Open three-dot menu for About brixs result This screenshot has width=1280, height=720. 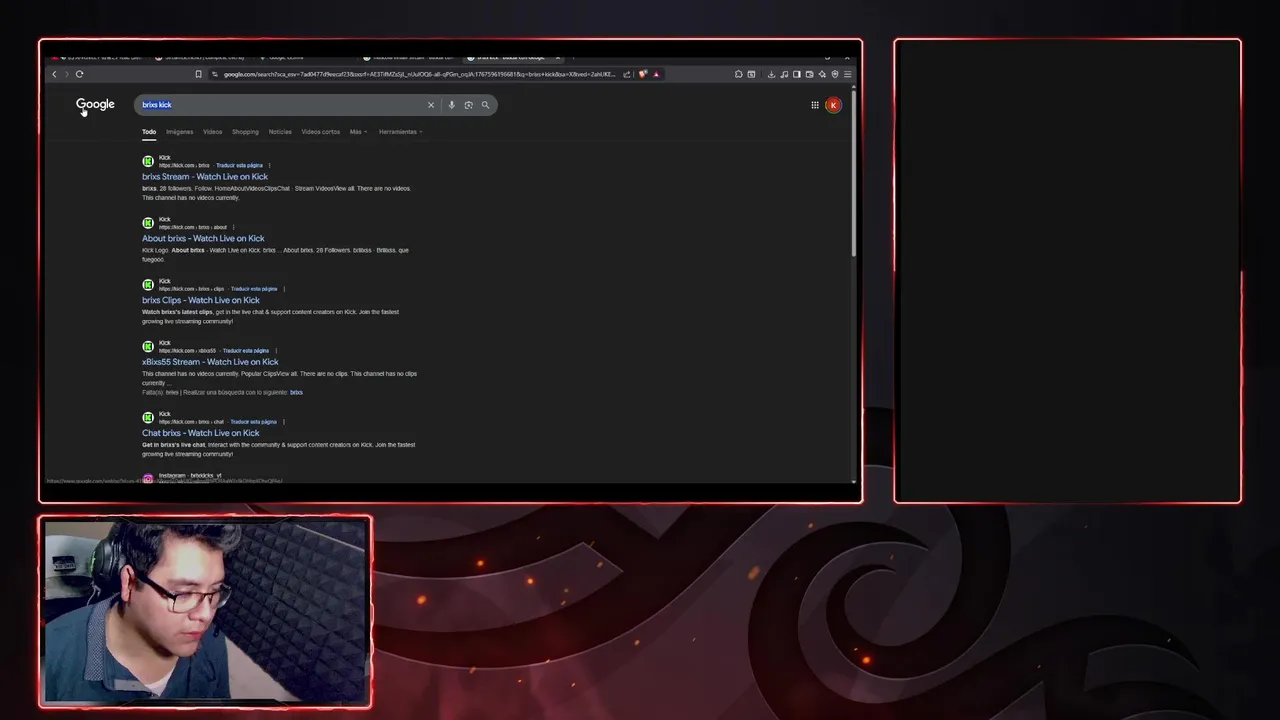tap(233, 227)
